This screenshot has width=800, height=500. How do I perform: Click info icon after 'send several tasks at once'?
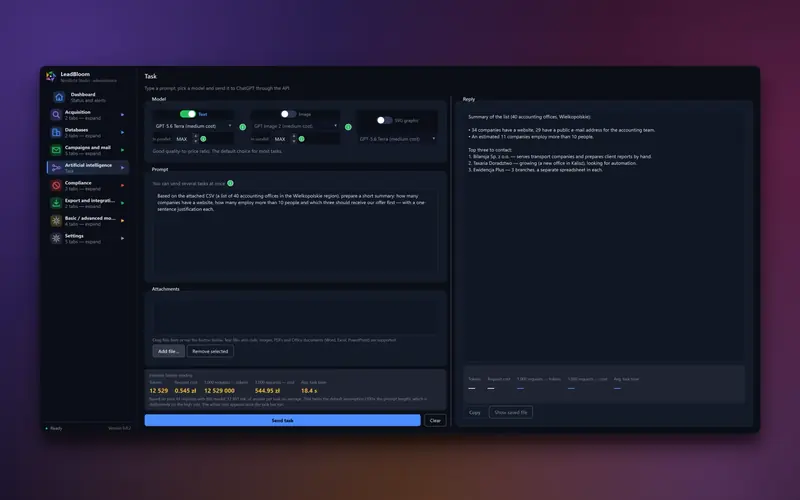click(230, 183)
